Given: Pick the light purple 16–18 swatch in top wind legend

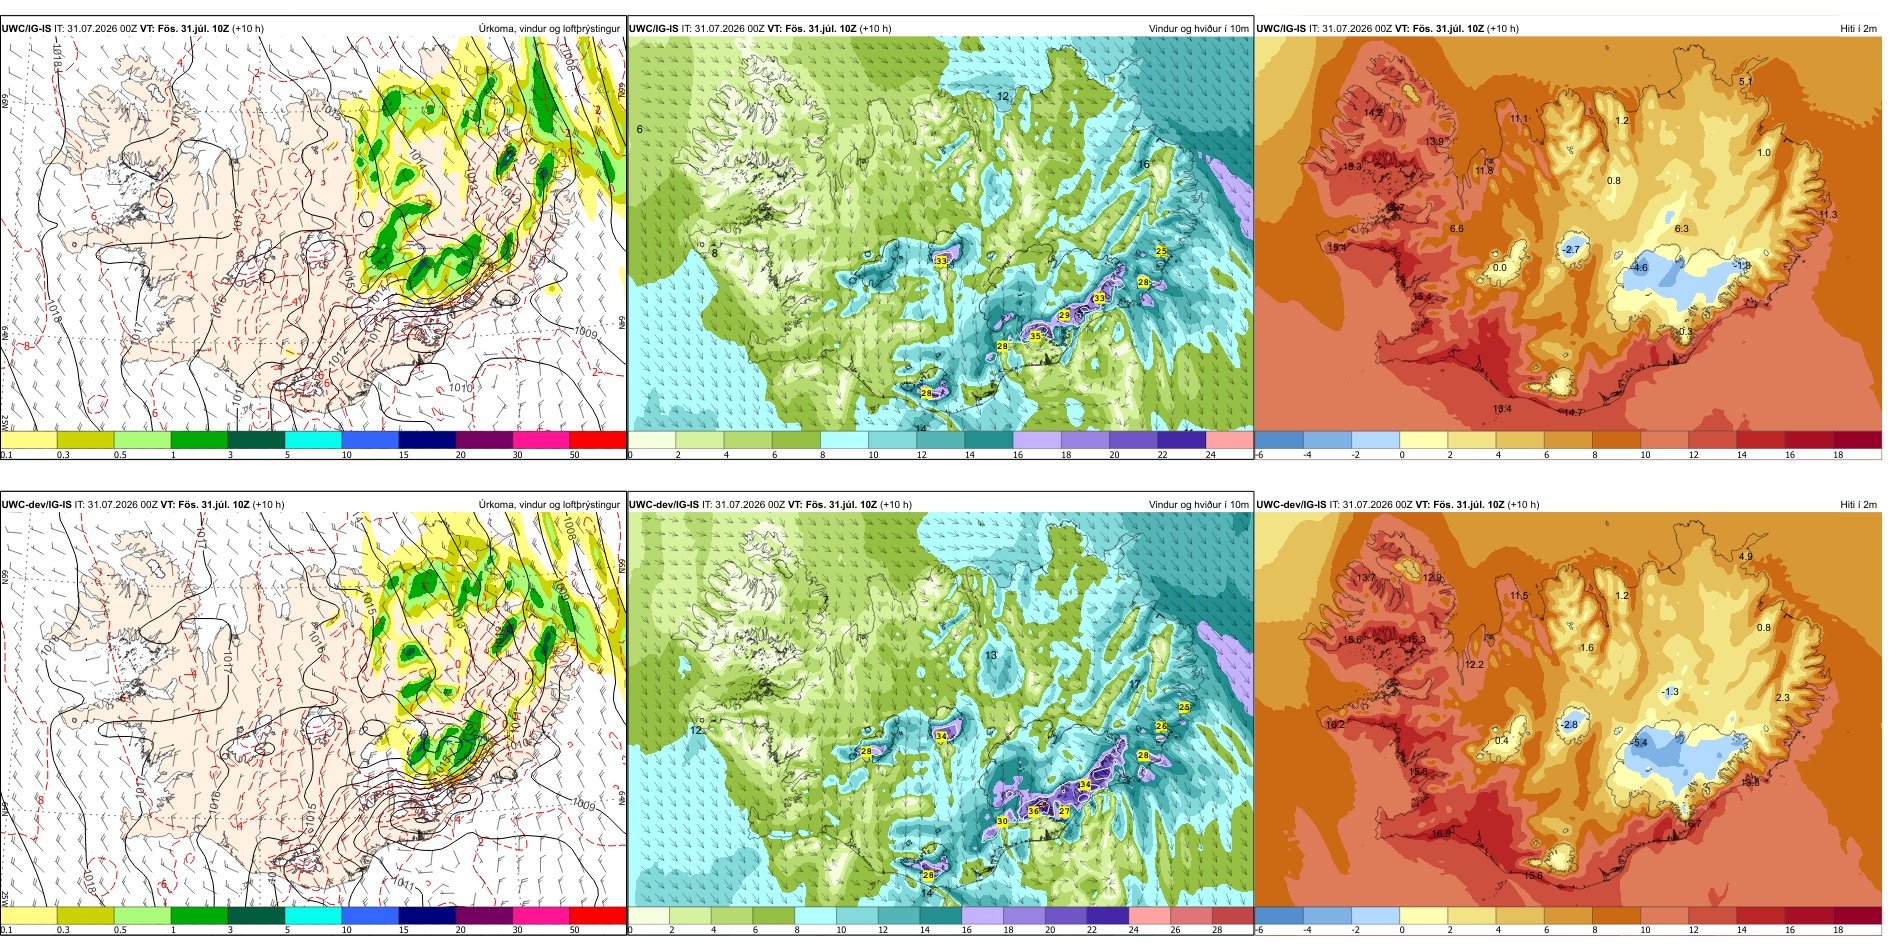Looking at the screenshot, I should (x=1037, y=440).
